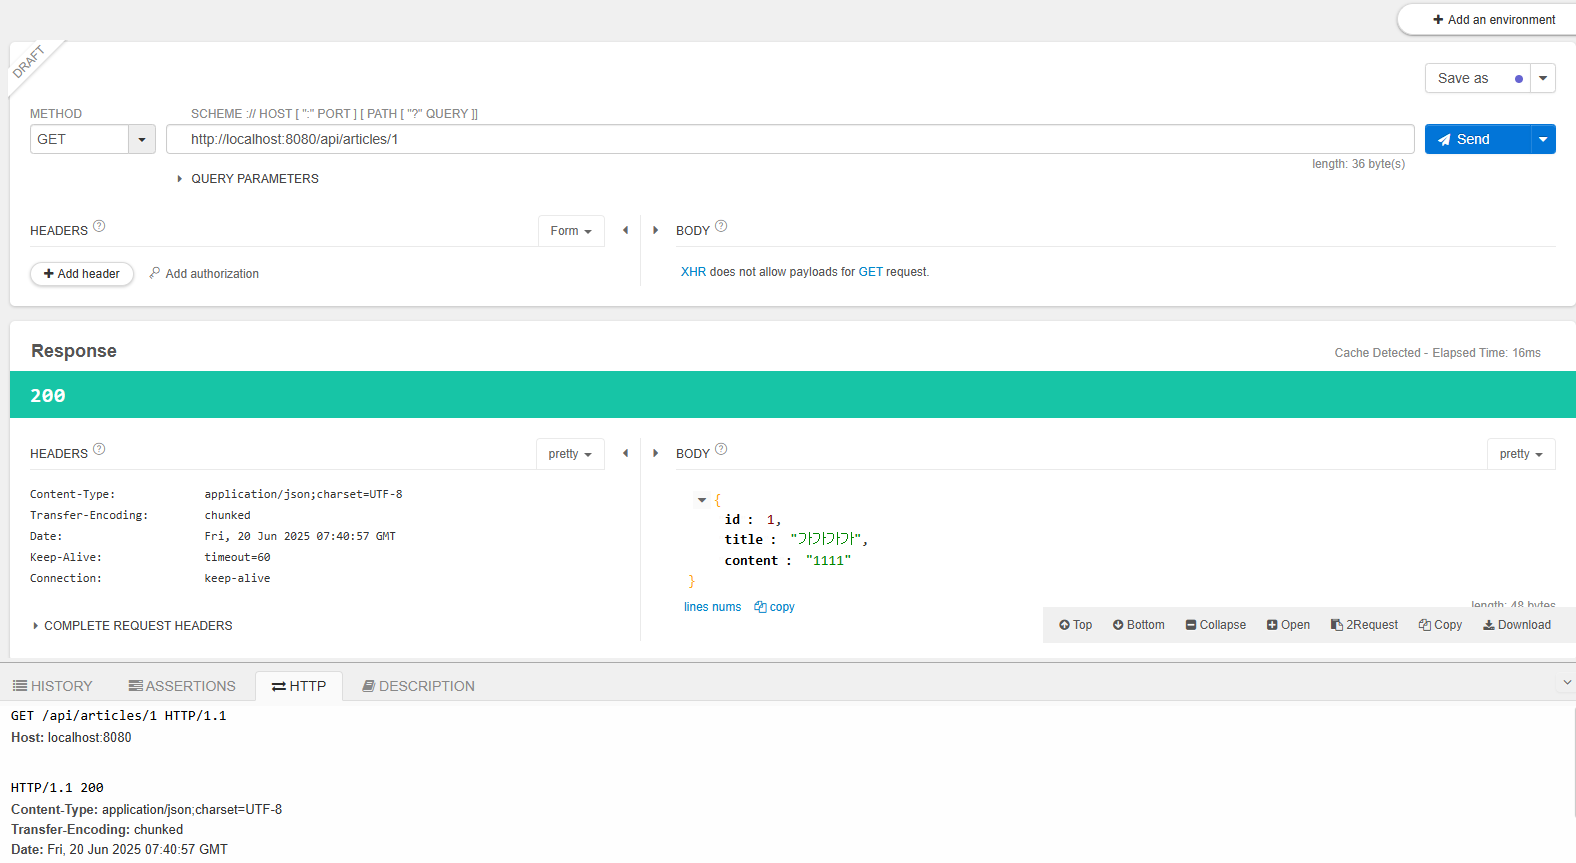Click Content-Type header value application/json;charset=UTF-8
1576x863 pixels.
[304, 494]
